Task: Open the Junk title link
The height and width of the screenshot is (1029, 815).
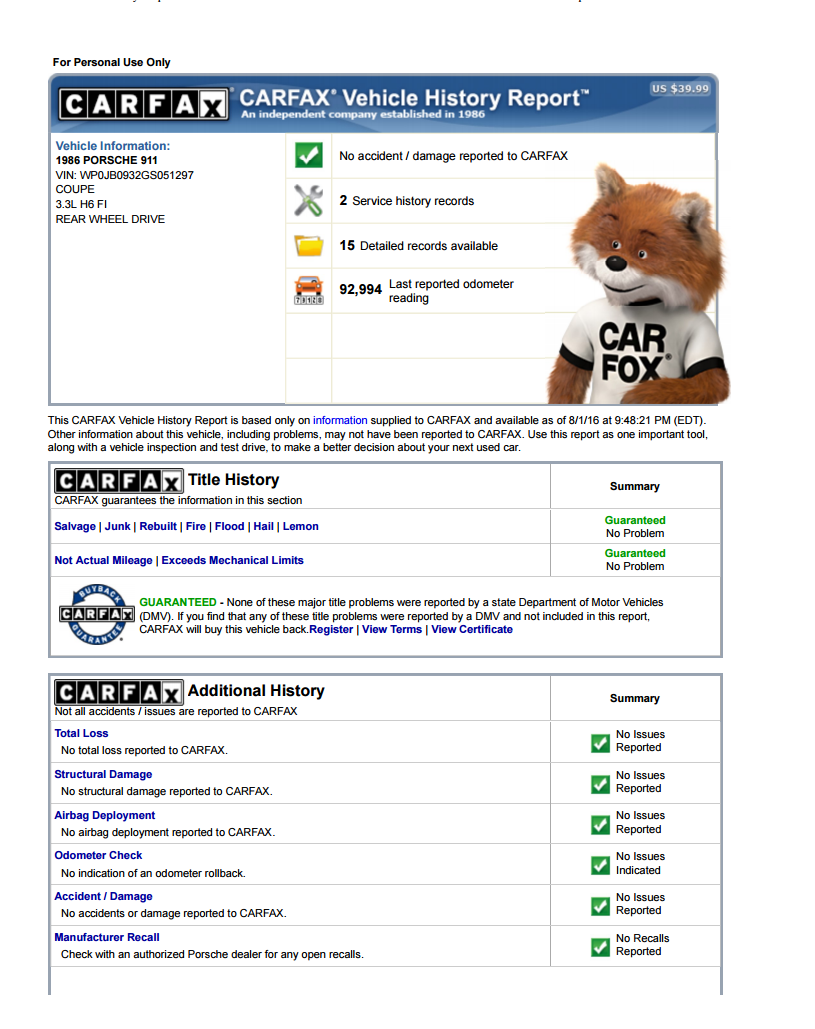Action: 117,526
